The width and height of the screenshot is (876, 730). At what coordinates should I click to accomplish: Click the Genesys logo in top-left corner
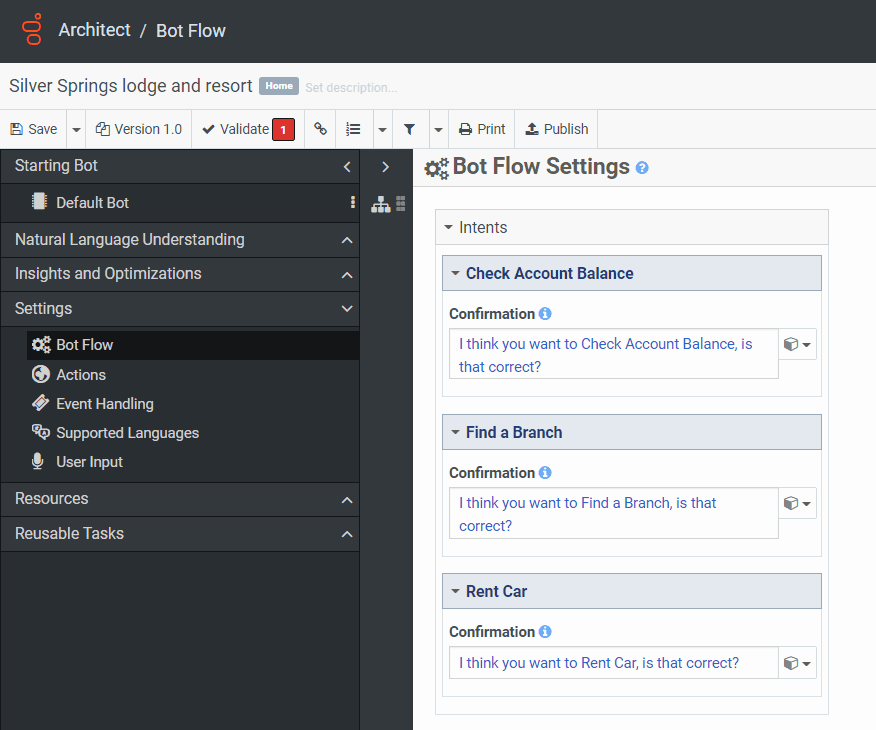pyautogui.click(x=30, y=31)
